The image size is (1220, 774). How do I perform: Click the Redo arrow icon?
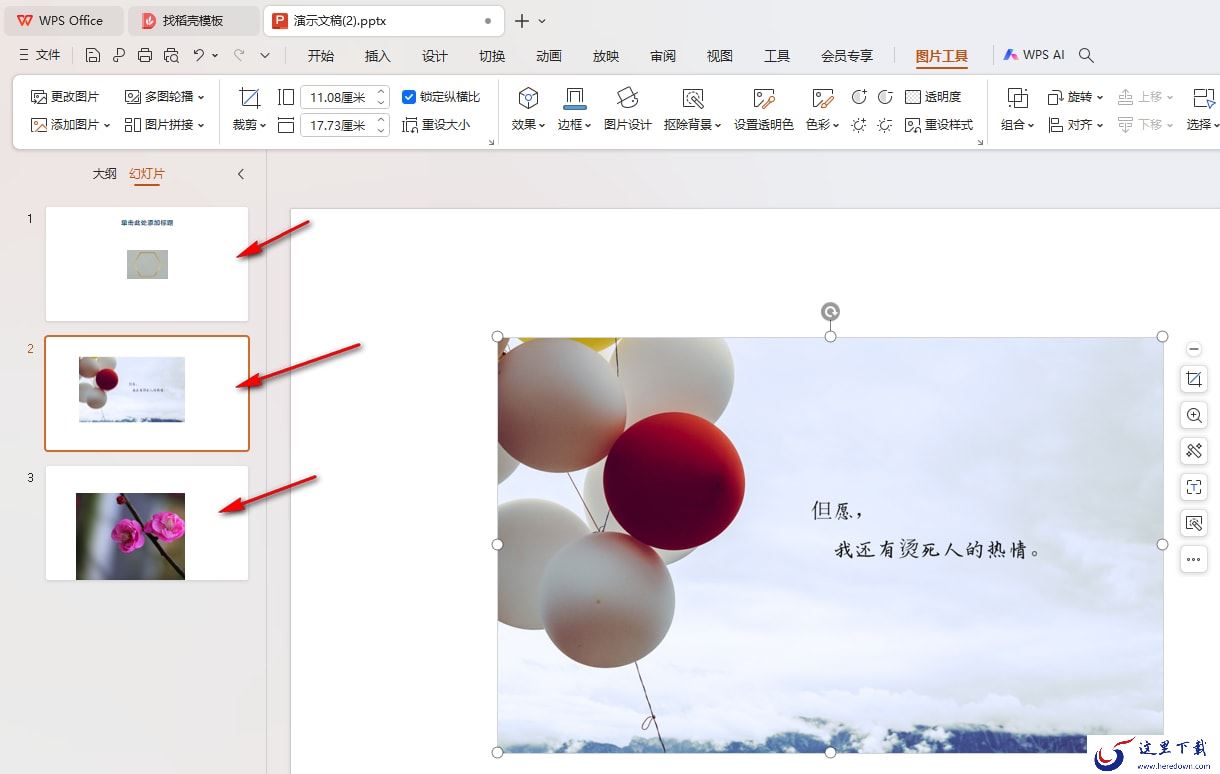click(x=239, y=55)
